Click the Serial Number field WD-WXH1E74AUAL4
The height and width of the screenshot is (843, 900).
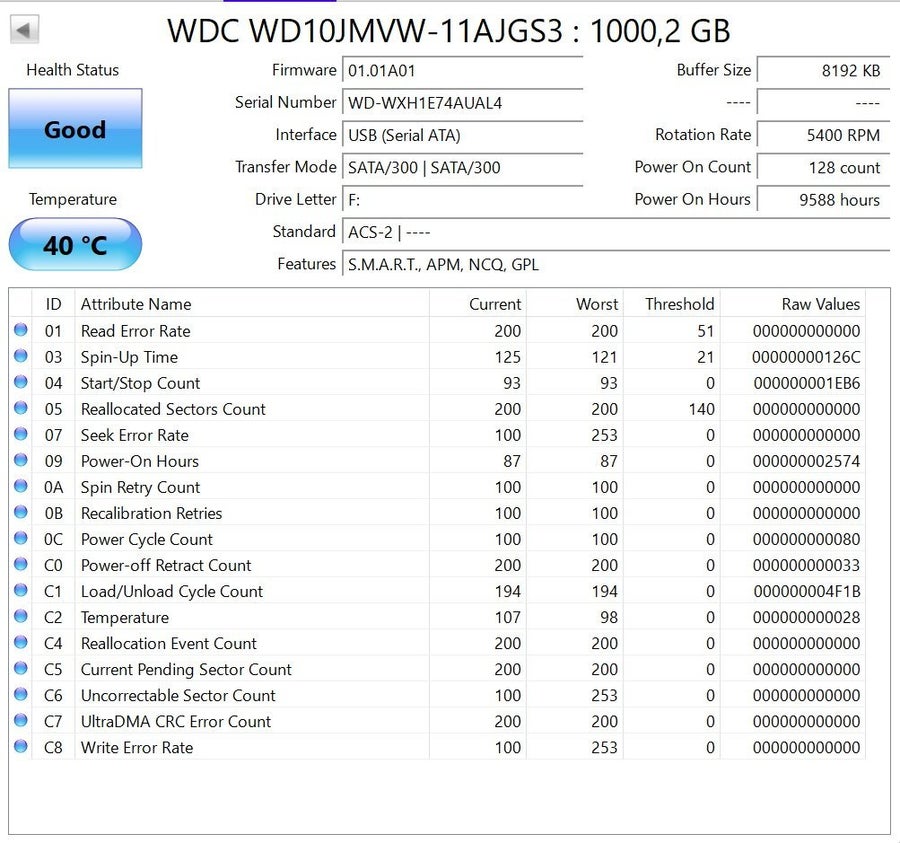point(463,103)
